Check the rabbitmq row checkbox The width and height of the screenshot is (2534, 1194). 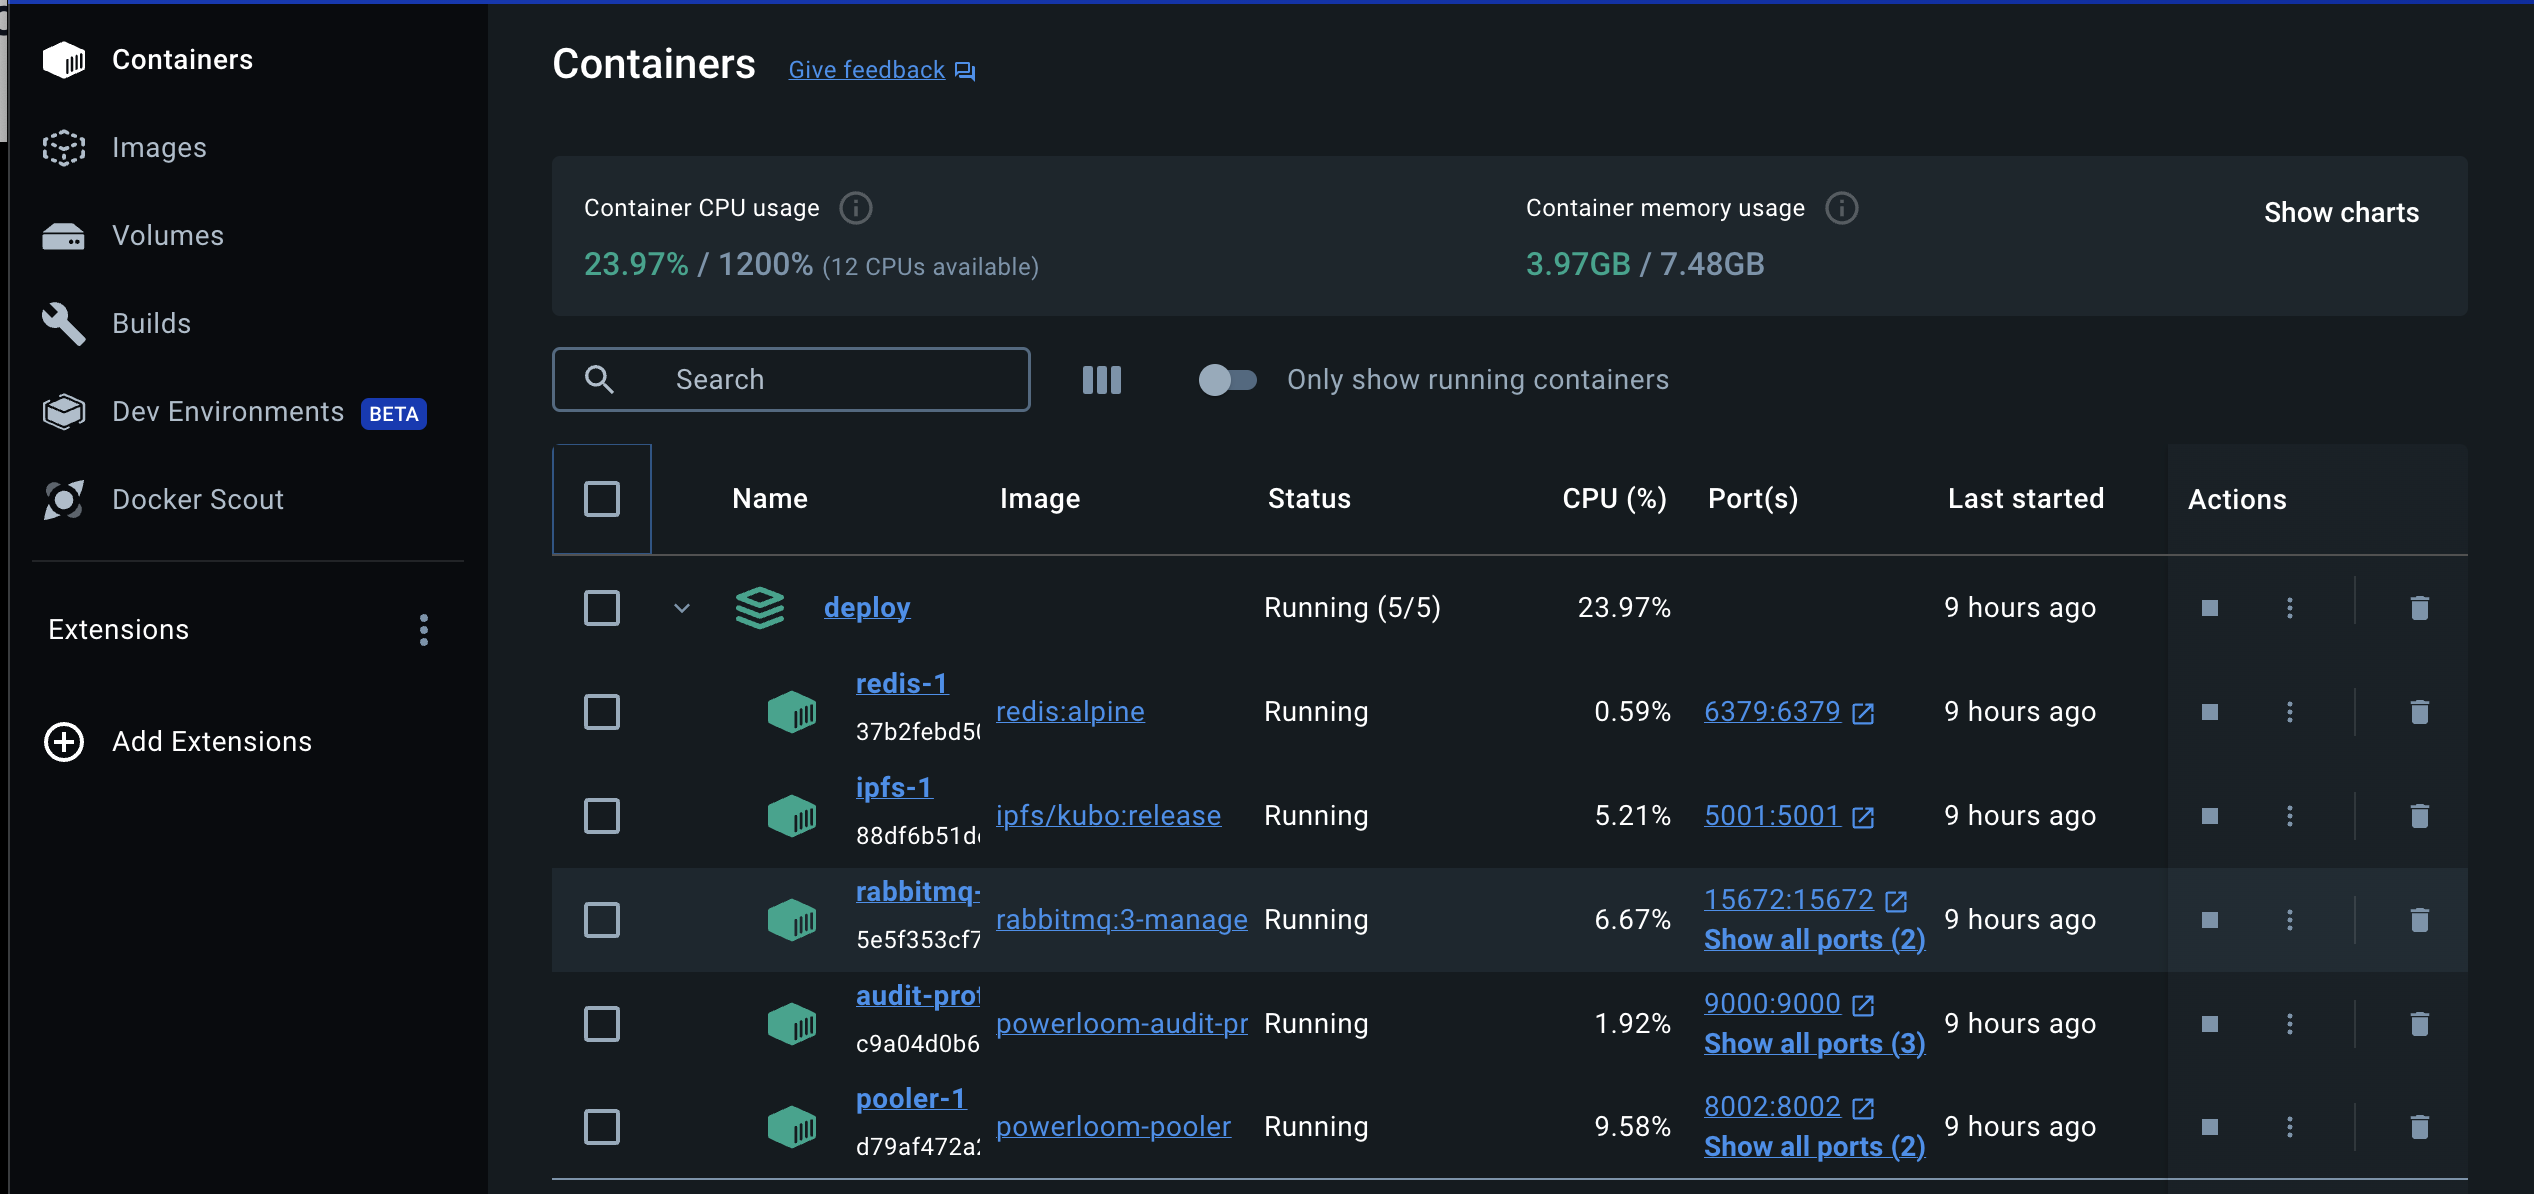tap(602, 920)
